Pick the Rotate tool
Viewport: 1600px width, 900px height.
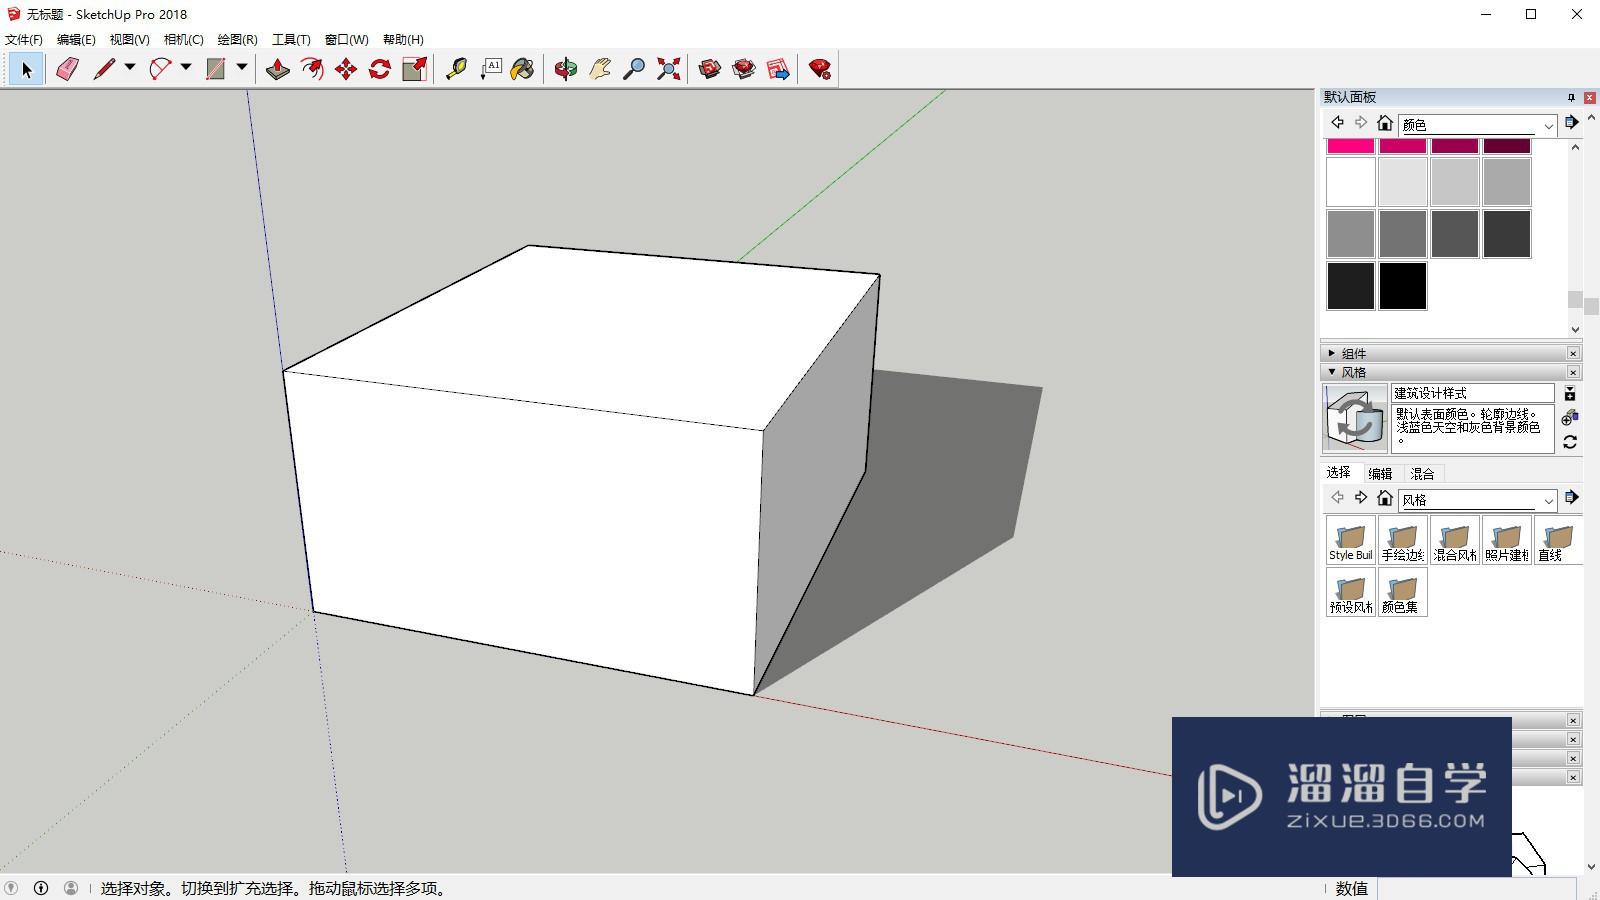380,69
